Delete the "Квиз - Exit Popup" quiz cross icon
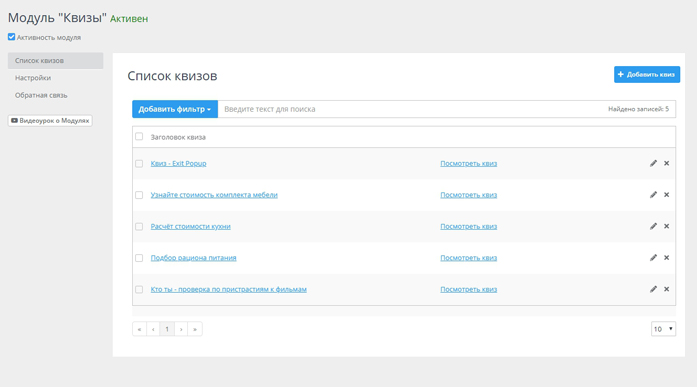Screen dimensions: 697x387 666,164
